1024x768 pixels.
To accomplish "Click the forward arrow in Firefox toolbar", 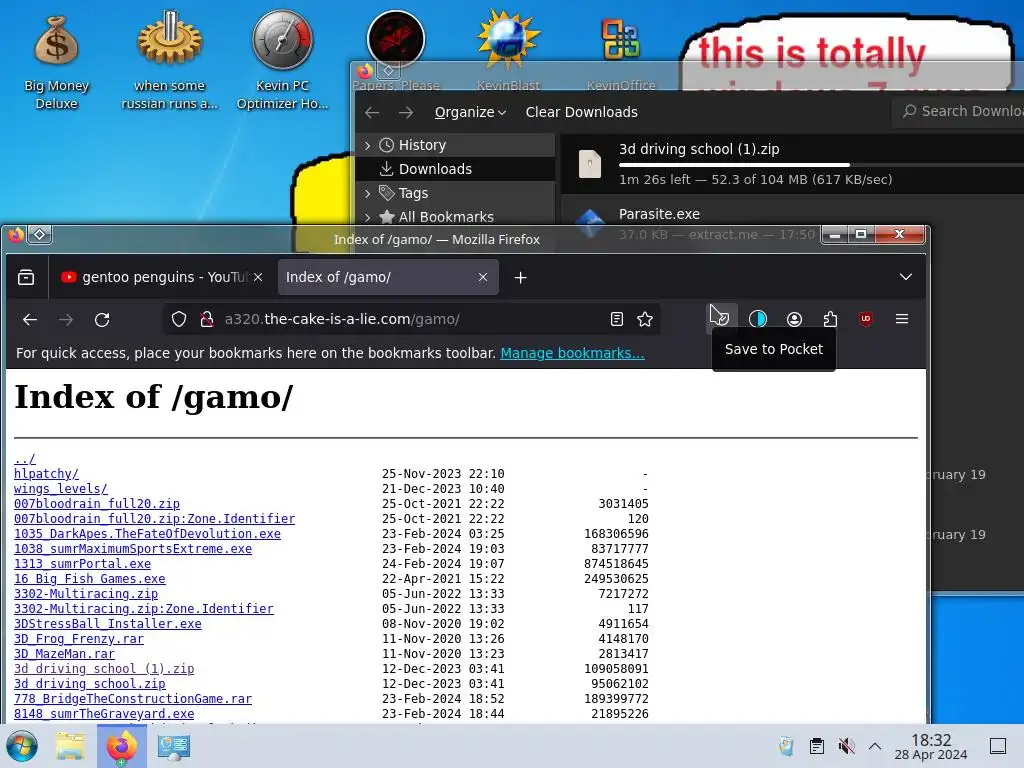I will [x=66, y=319].
